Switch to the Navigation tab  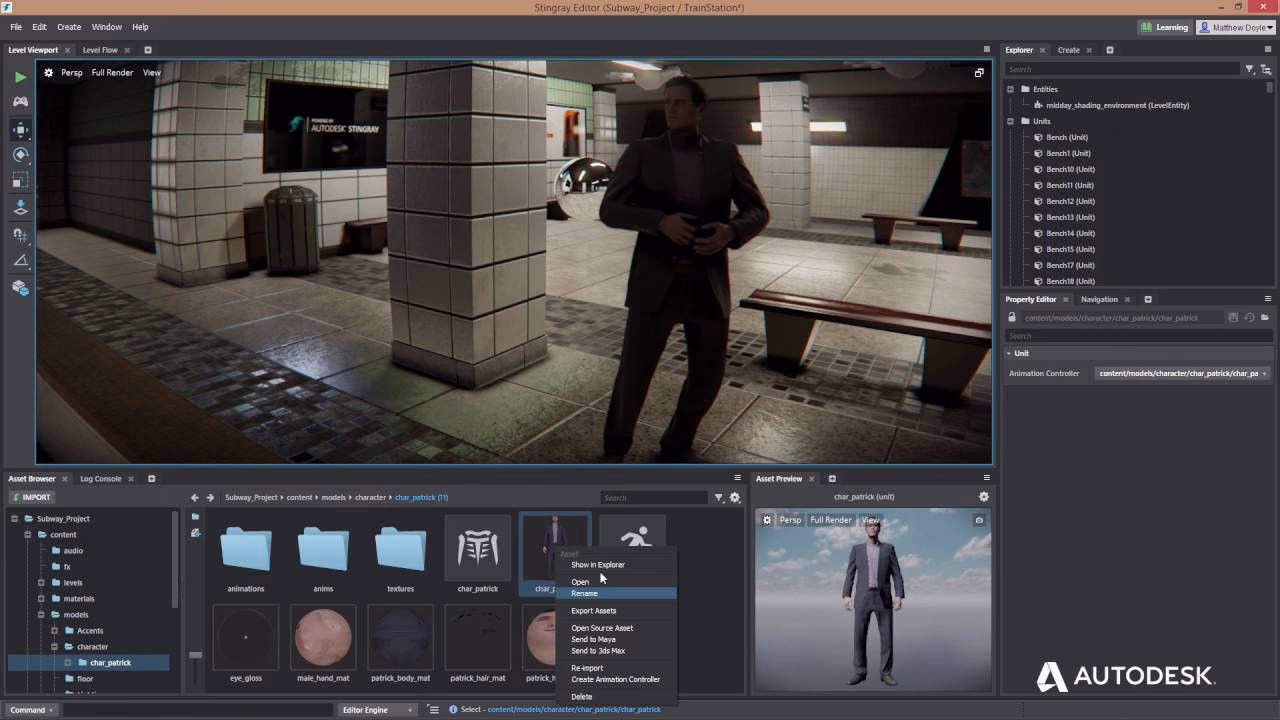[1099, 299]
